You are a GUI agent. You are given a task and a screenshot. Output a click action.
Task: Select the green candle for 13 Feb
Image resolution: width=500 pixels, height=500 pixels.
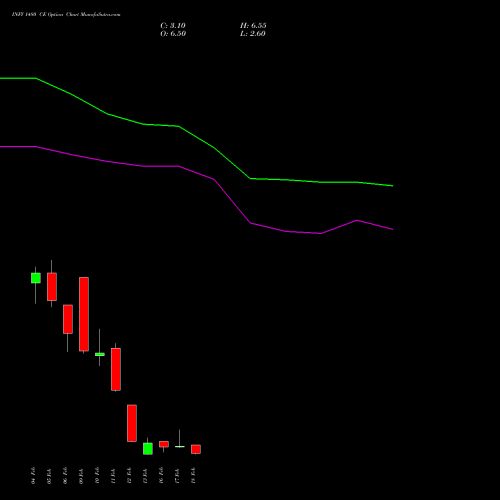[148, 449]
